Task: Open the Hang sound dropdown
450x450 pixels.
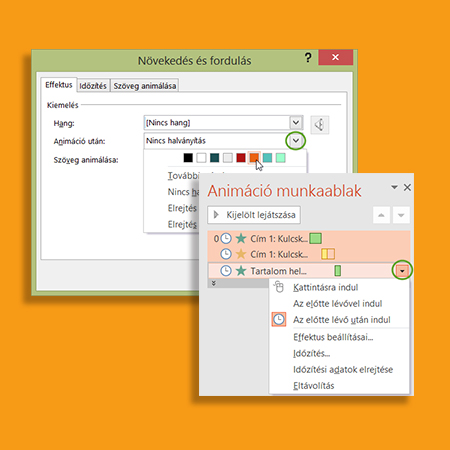Action: click(296, 122)
